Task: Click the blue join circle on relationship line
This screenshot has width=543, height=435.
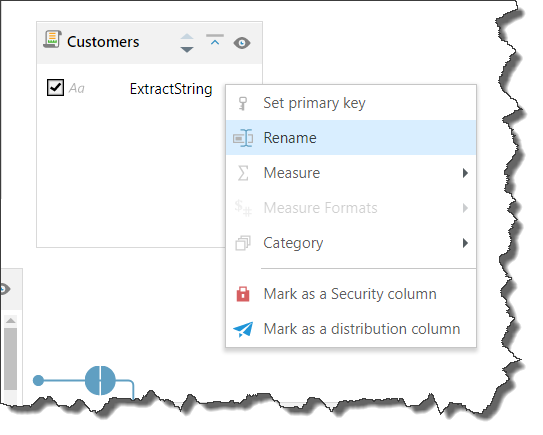Action: (x=100, y=380)
